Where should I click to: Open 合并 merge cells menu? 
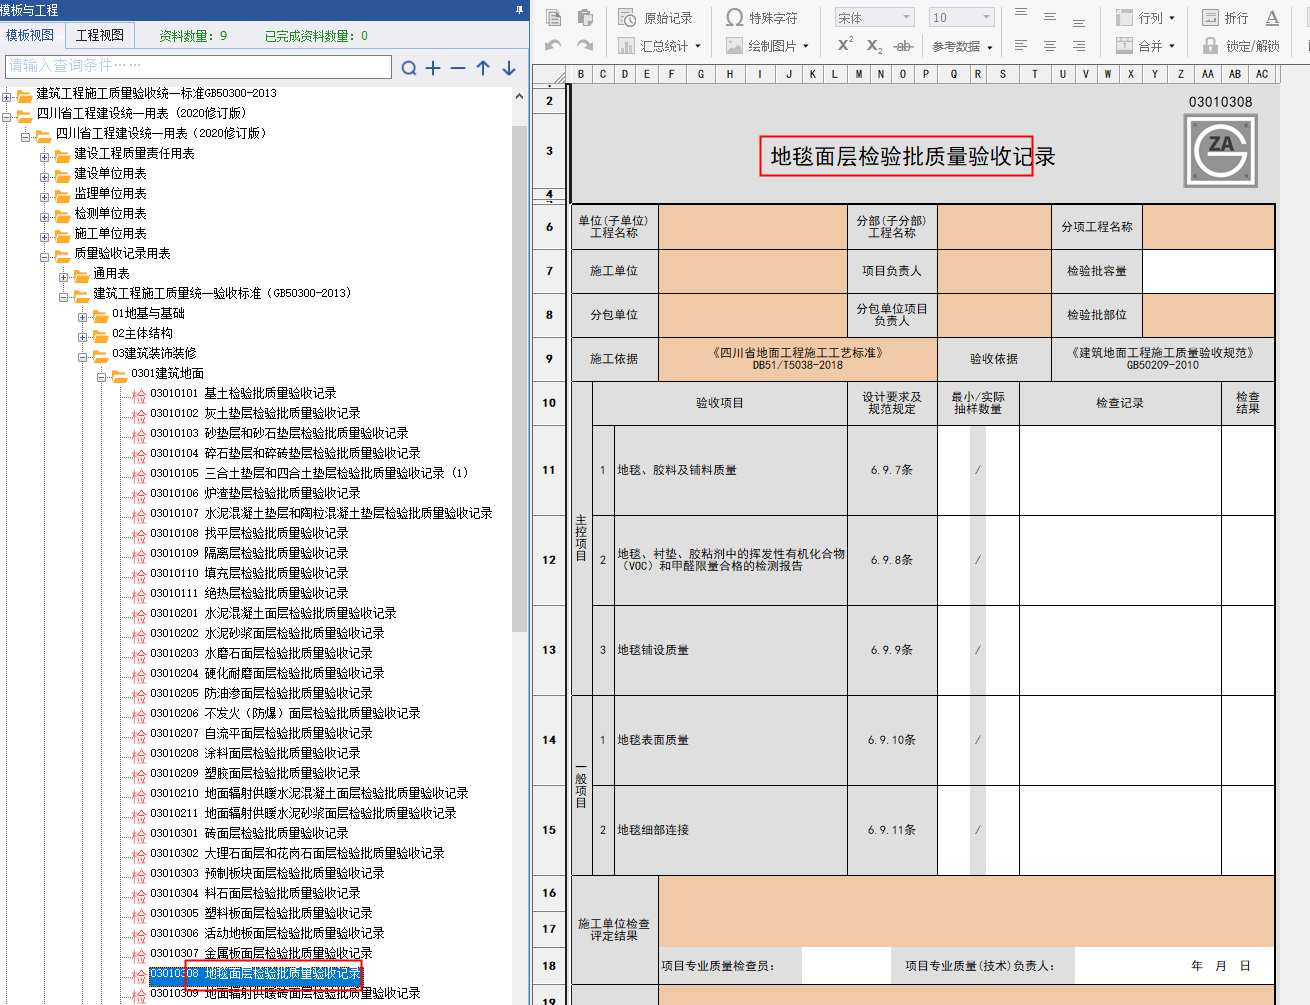pyautogui.click(x=1146, y=46)
